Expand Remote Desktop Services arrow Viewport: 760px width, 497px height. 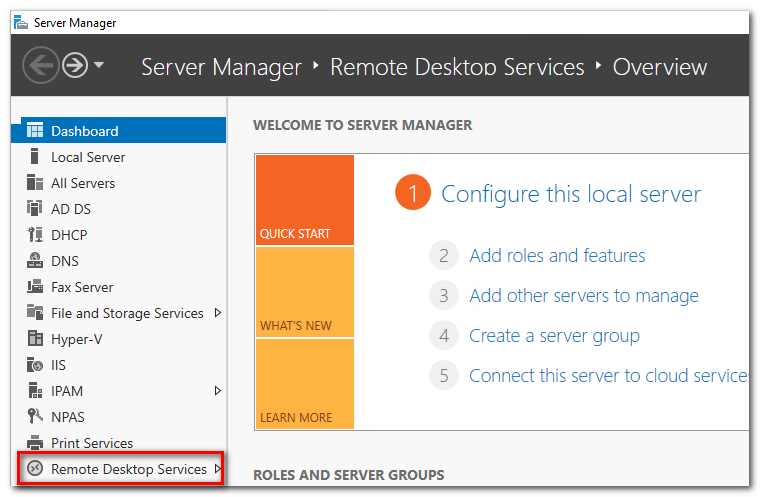tap(218, 469)
